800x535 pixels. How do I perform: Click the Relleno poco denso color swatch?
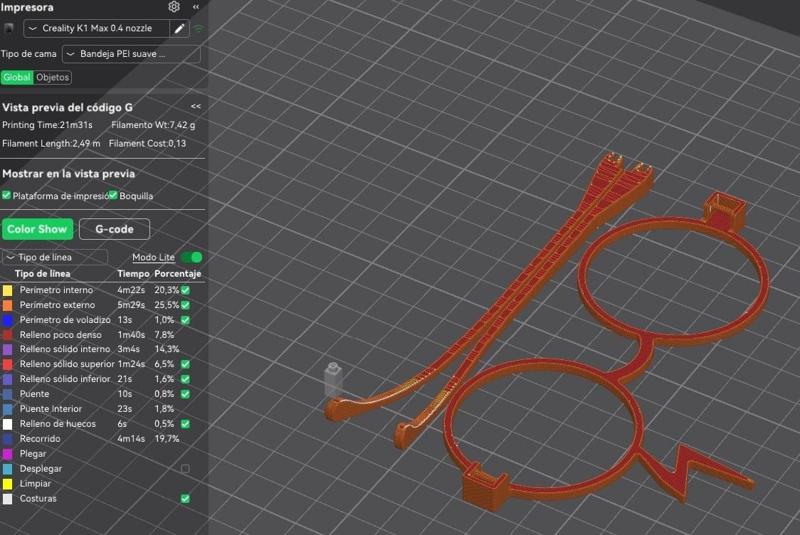point(8,335)
